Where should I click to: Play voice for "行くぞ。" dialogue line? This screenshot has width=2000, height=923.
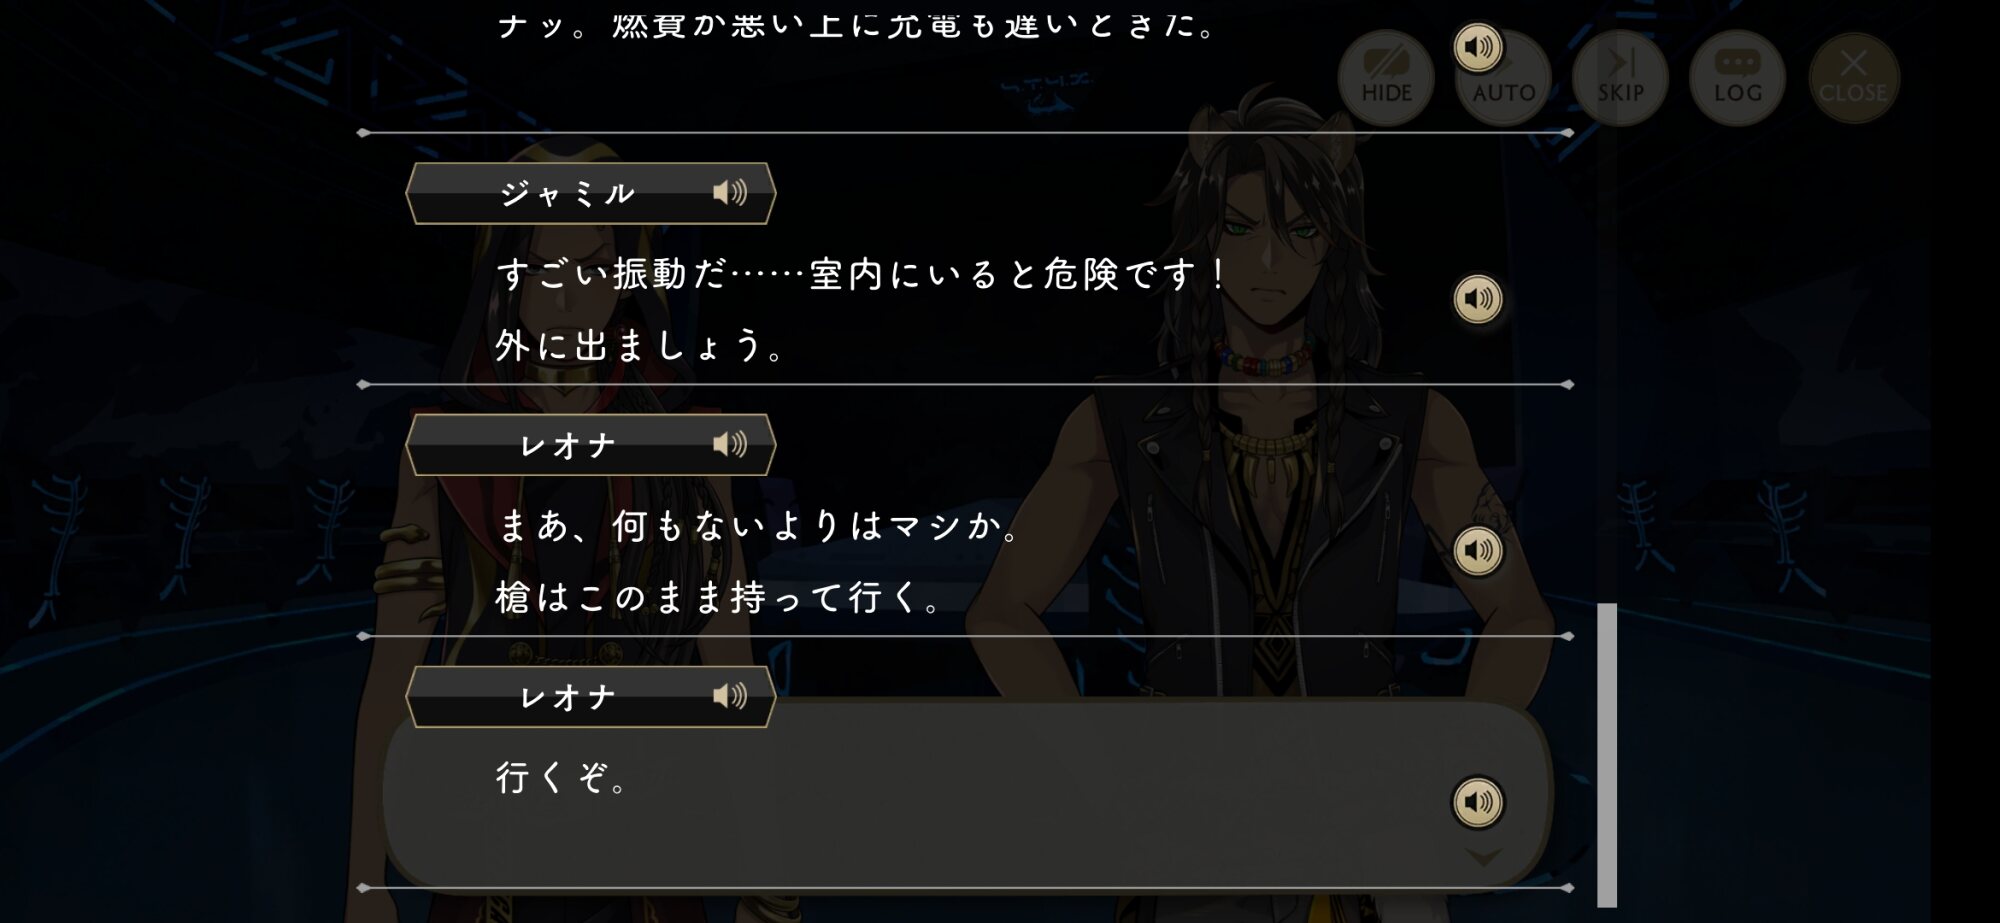coord(1477,802)
